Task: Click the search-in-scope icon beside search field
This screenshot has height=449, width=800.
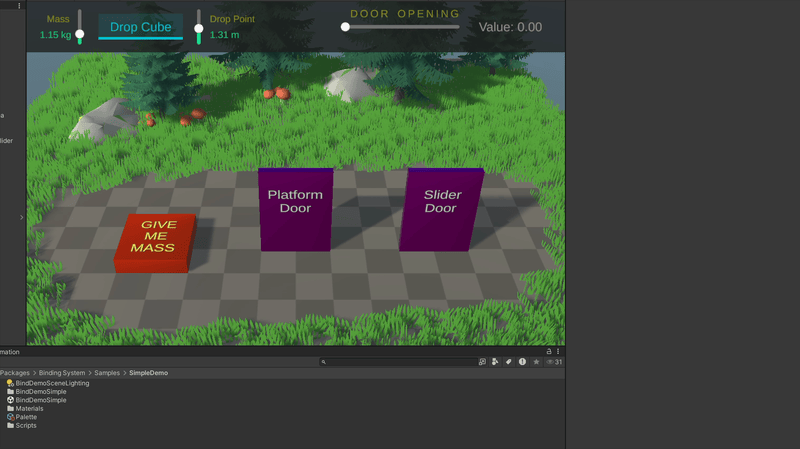Action: point(482,362)
